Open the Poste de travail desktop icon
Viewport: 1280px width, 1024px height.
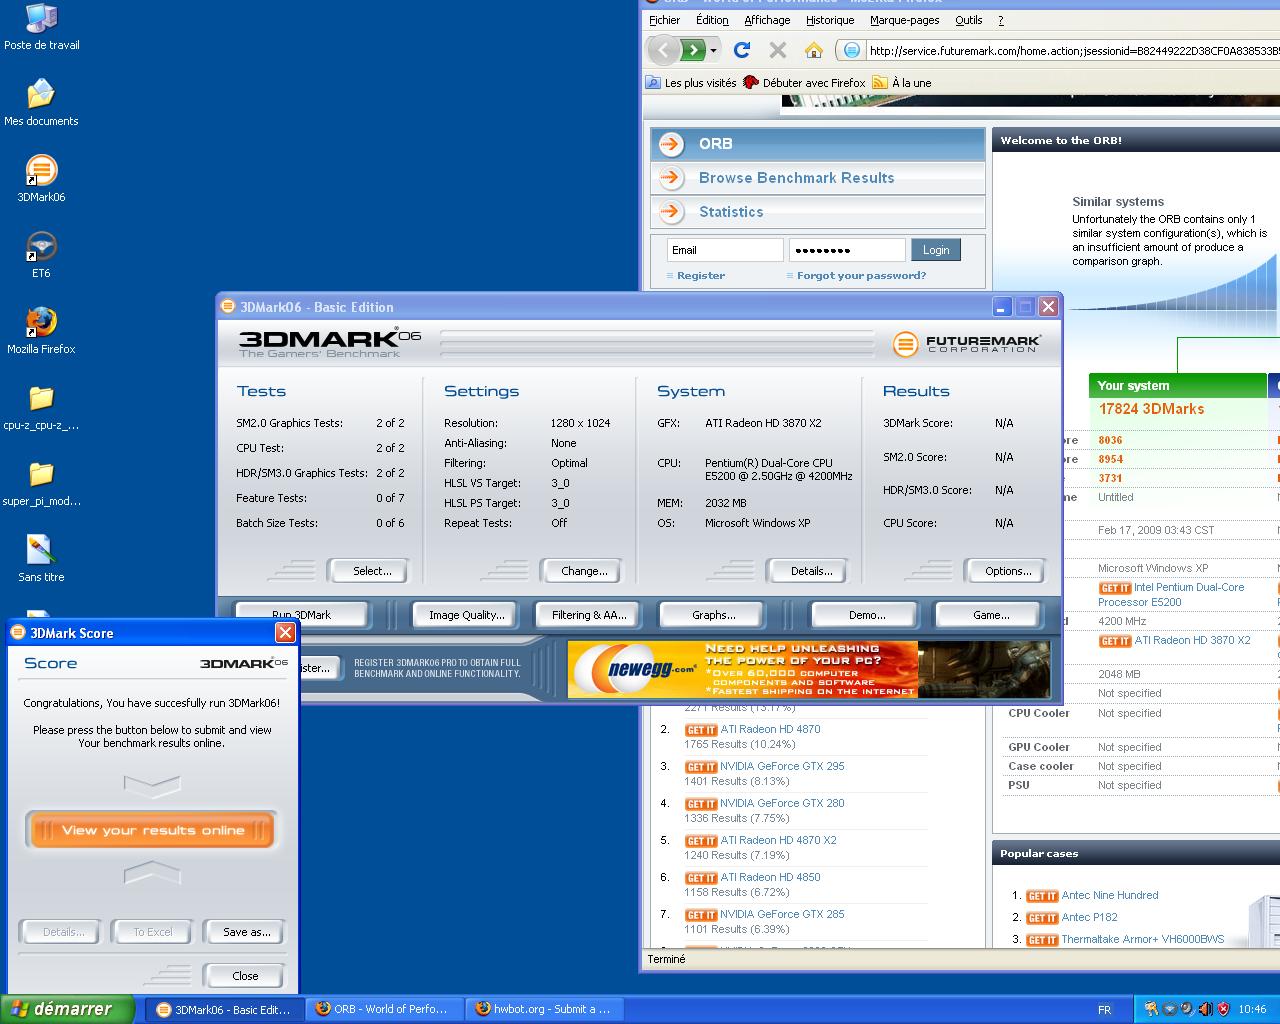pos(41,27)
